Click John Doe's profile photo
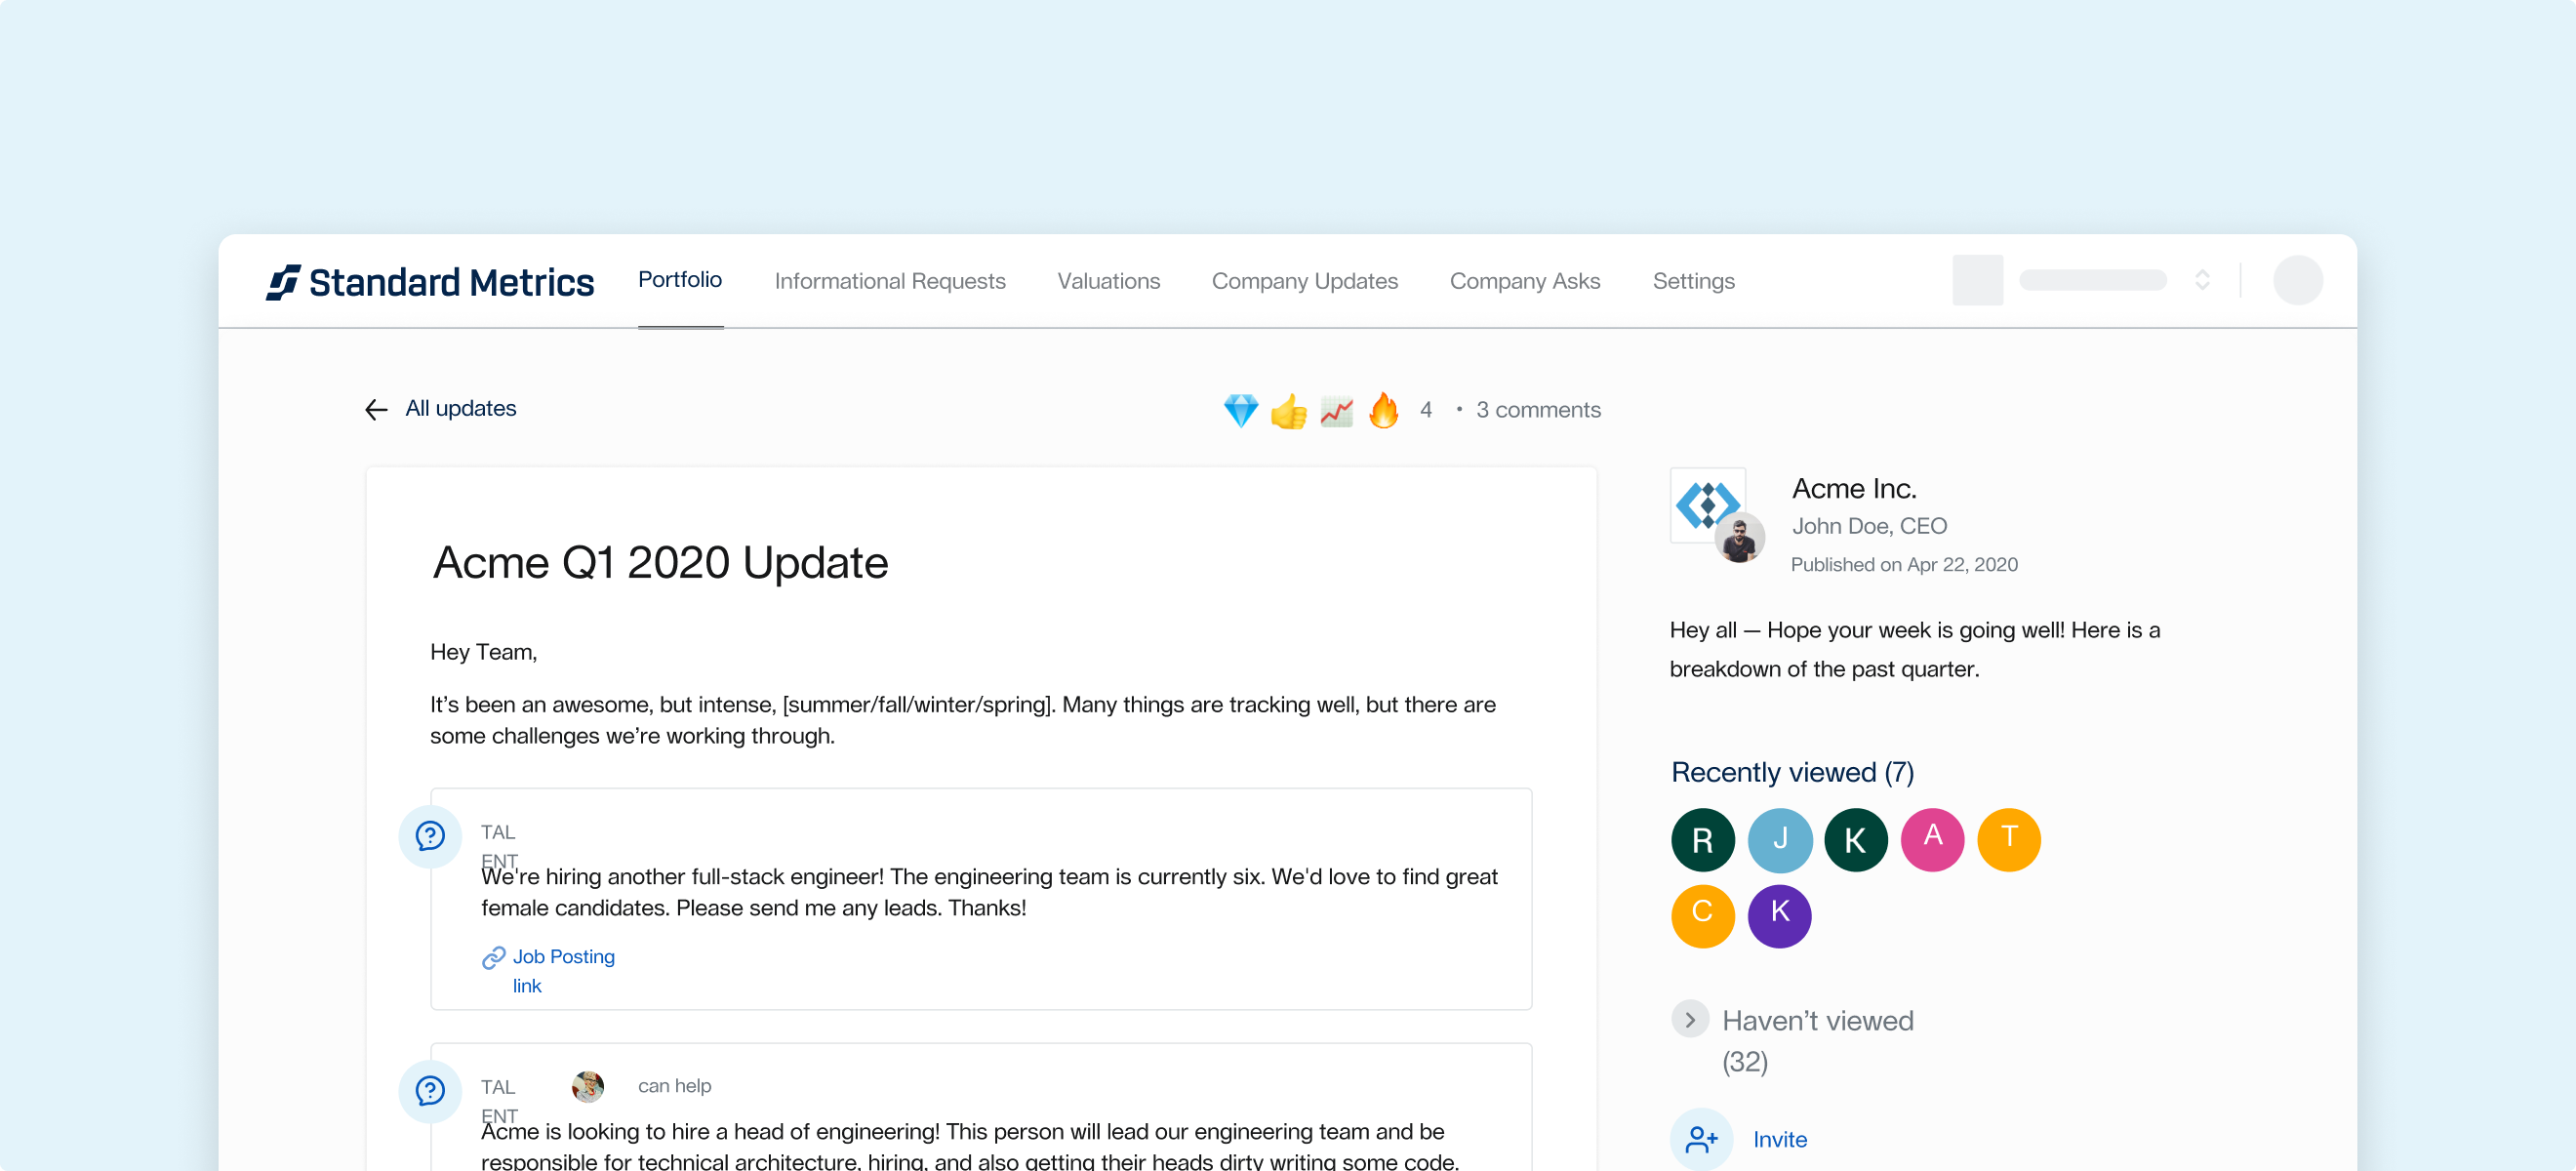The image size is (2576, 1171). click(x=1740, y=538)
